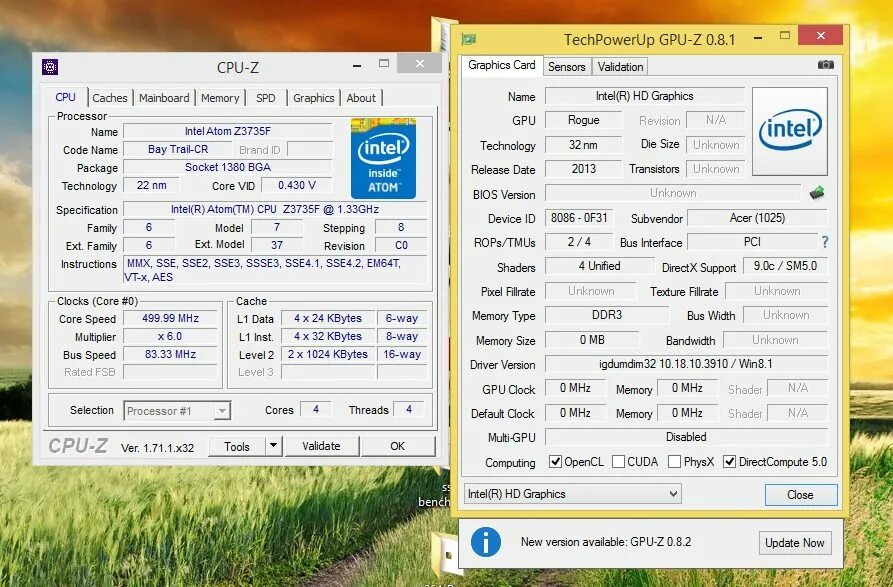Click the Tools button in CPU-Z
This screenshot has height=587, width=893.
pyautogui.click(x=237, y=446)
